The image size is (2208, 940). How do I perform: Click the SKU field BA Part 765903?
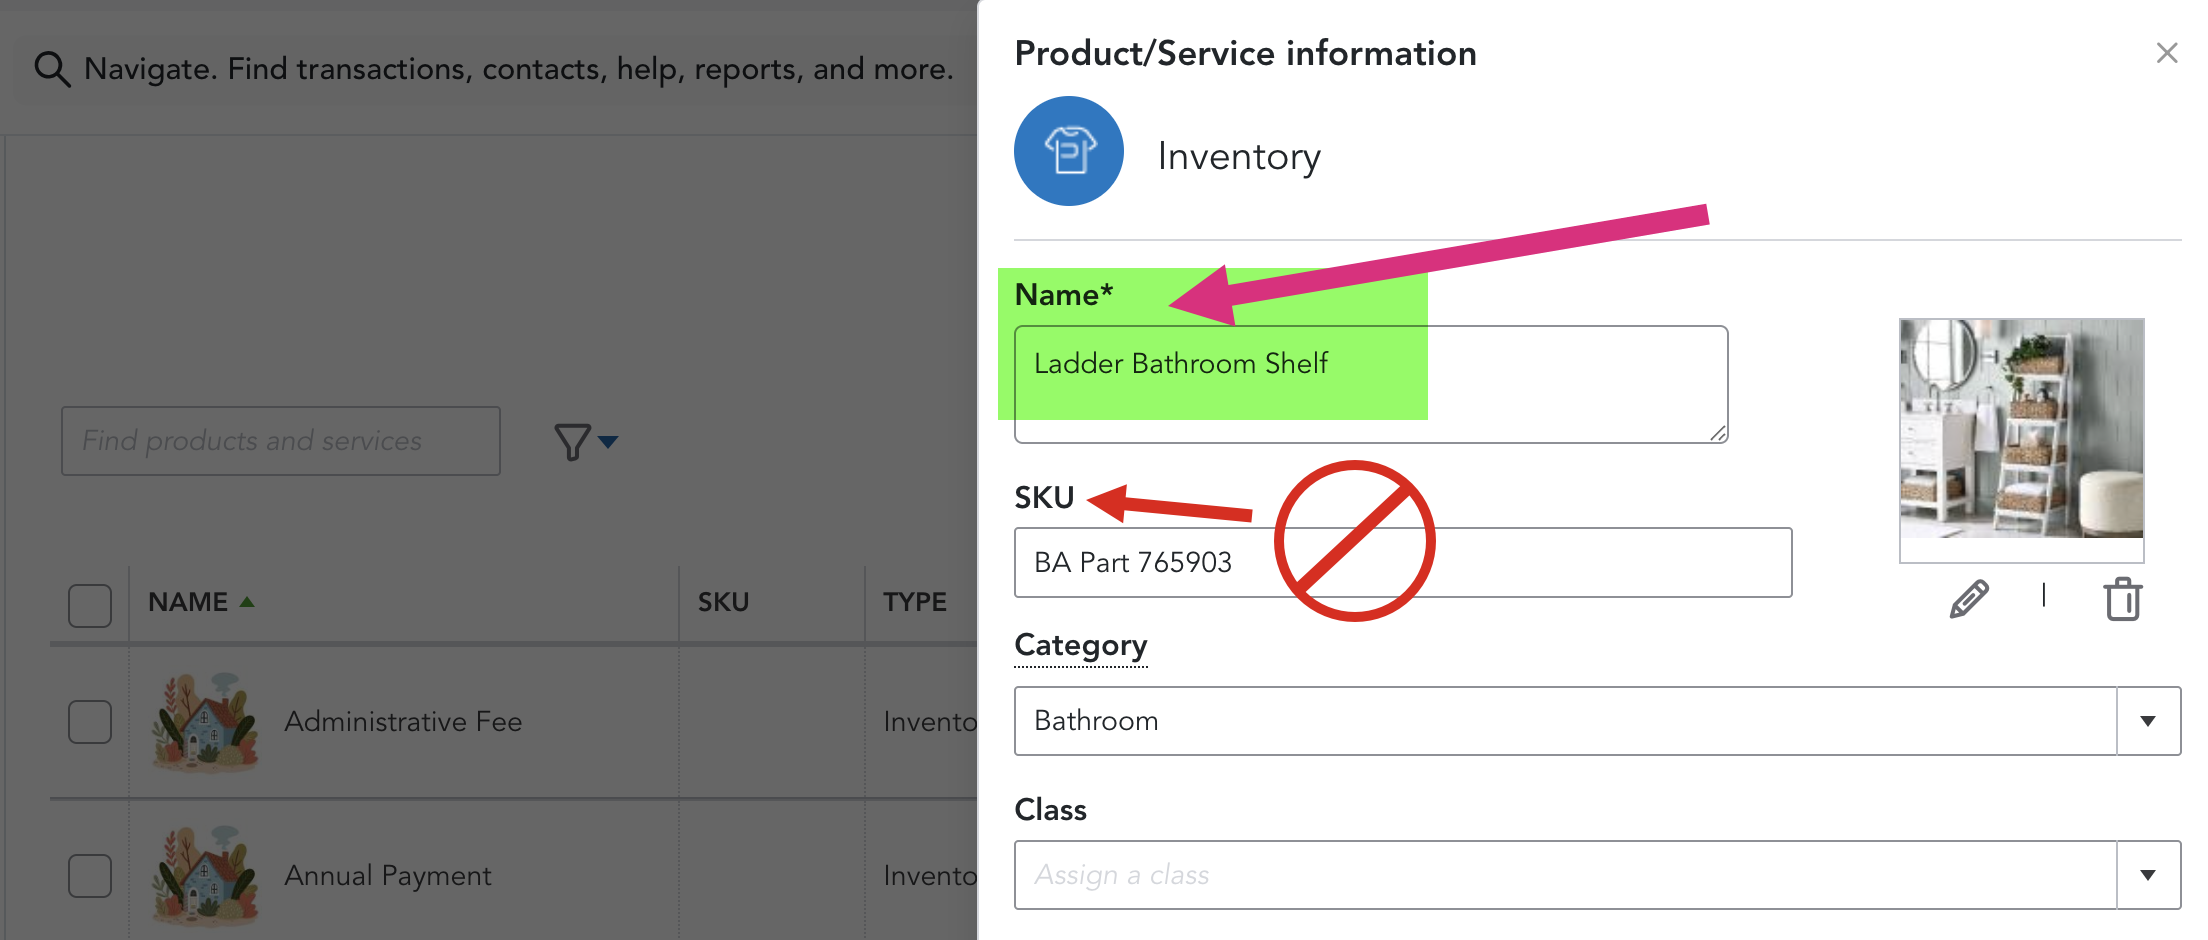[x=1403, y=562]
